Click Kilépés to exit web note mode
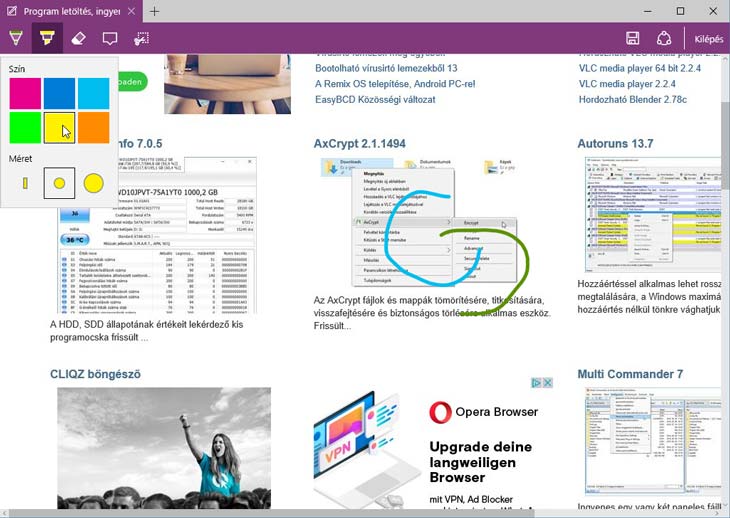Viewport: 730px width, 518px height. click(708, 38)
